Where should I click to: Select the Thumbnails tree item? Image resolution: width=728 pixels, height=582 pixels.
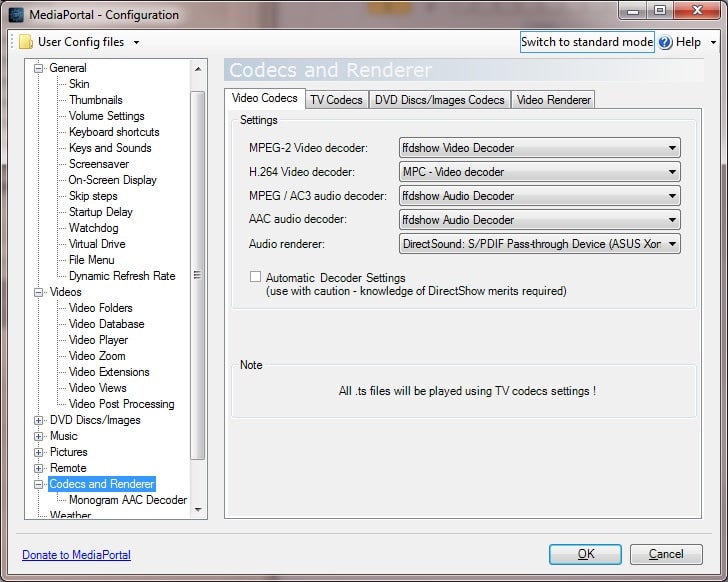pos(96,100)
